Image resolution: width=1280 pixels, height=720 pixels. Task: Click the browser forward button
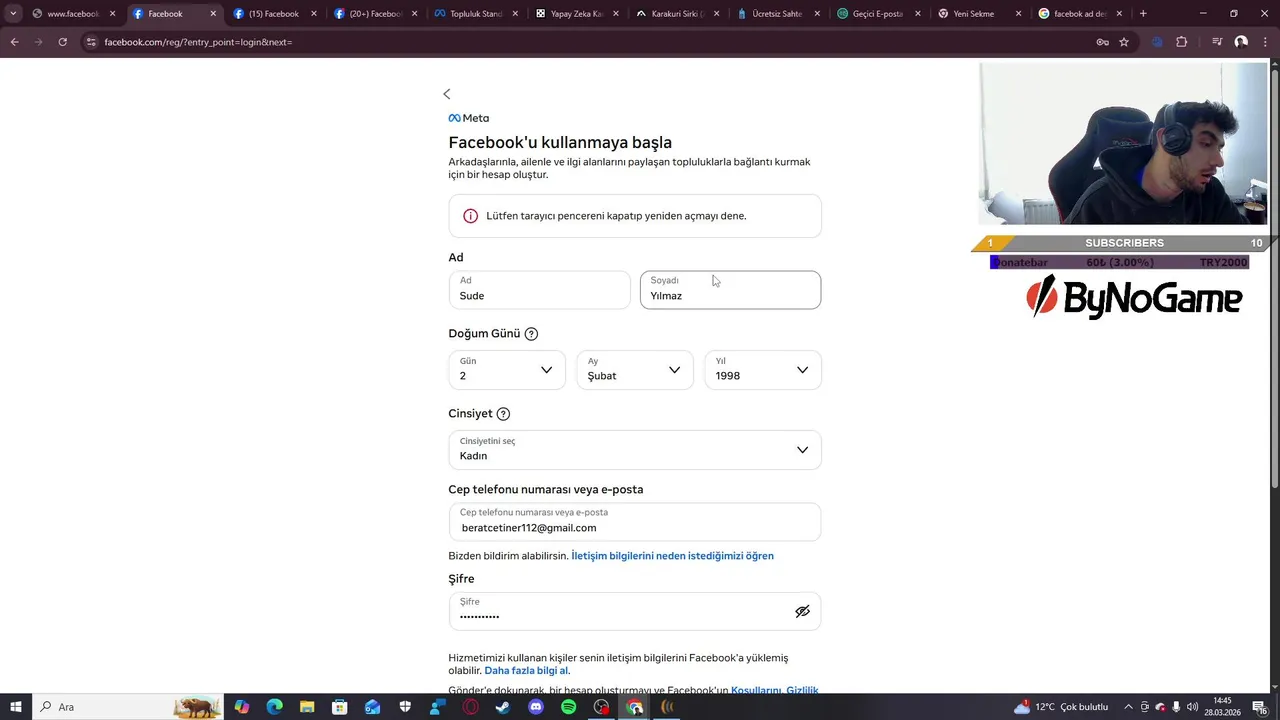tap(38, 42)
